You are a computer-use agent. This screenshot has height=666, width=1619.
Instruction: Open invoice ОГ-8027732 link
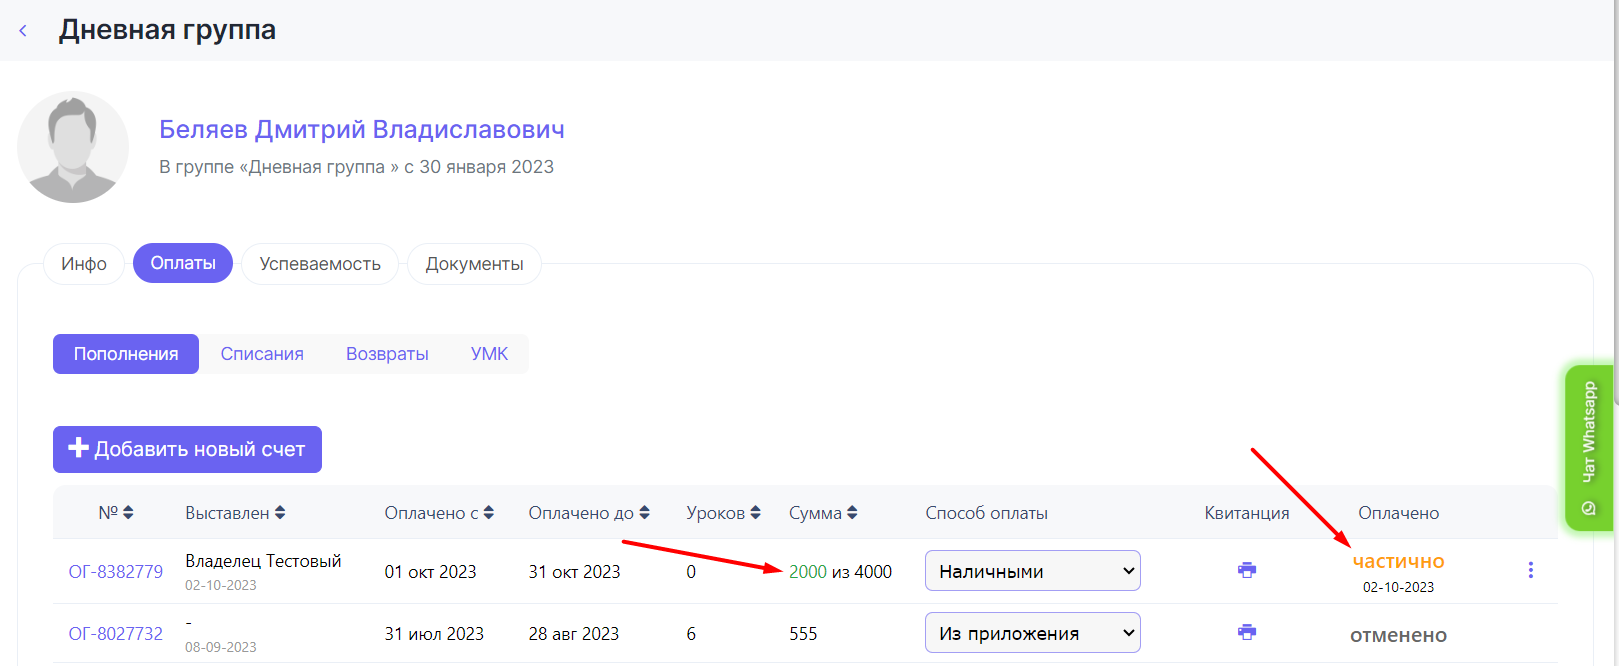pyautogui.click(x=116, y=634)
